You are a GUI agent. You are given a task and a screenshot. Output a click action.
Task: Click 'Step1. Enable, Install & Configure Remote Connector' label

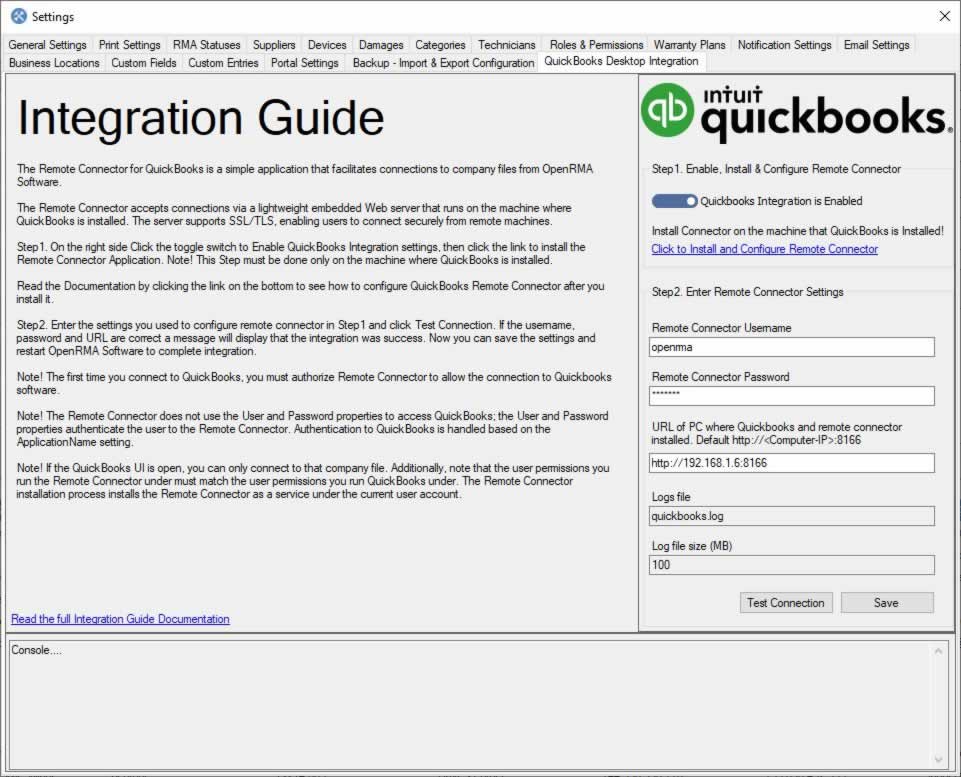pos(776,169)
